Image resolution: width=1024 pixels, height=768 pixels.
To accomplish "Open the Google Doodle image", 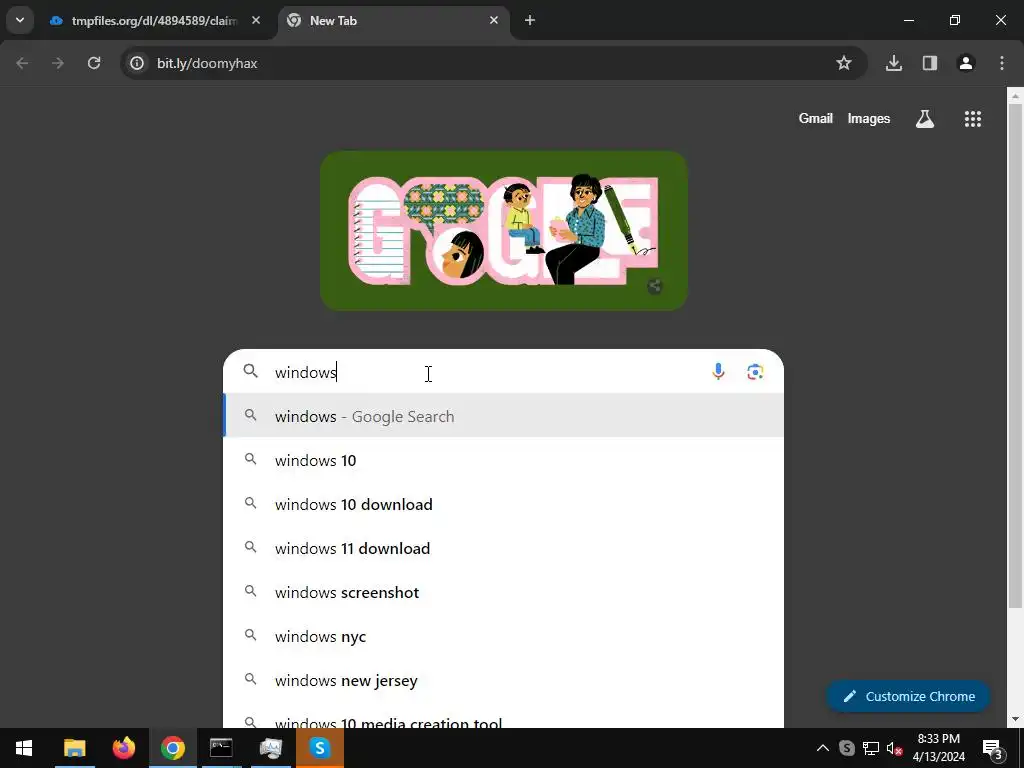I will pyautogui.click(x=504, y=231).
